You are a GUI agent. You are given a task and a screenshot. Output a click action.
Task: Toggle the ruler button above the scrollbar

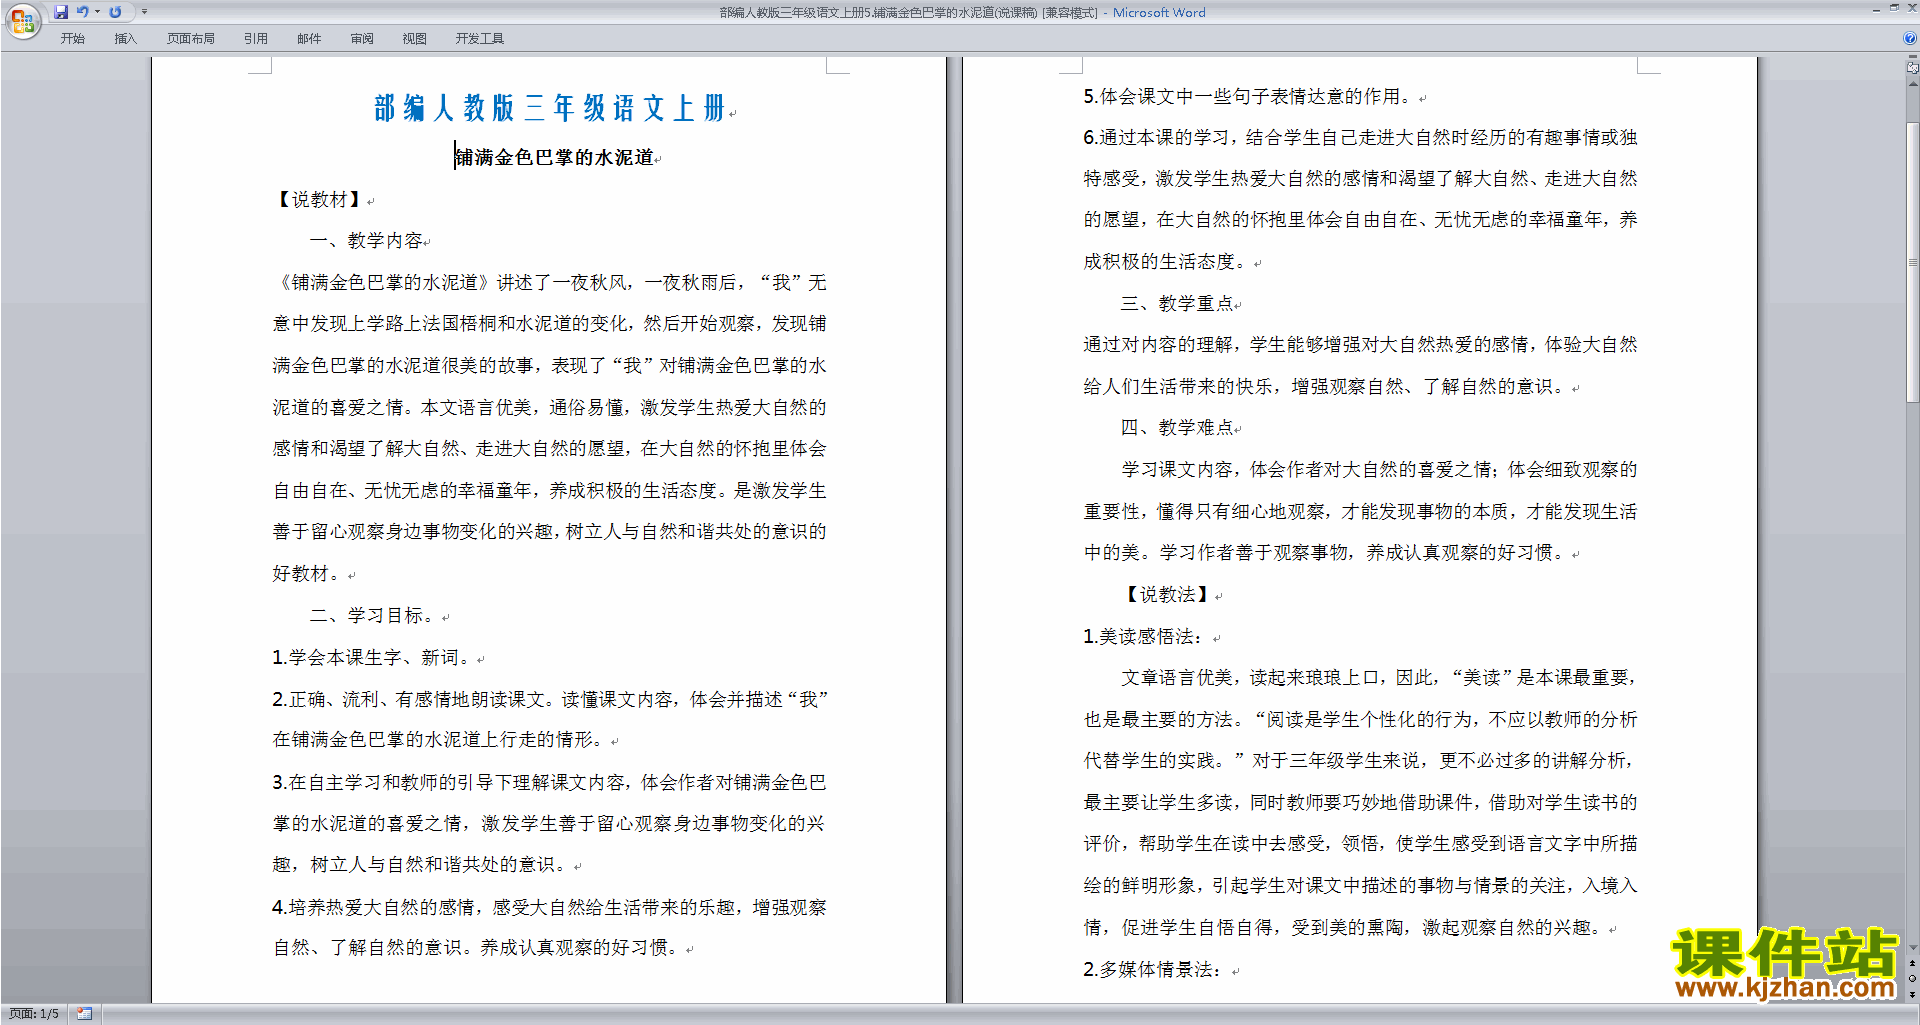click(1912, 68)
